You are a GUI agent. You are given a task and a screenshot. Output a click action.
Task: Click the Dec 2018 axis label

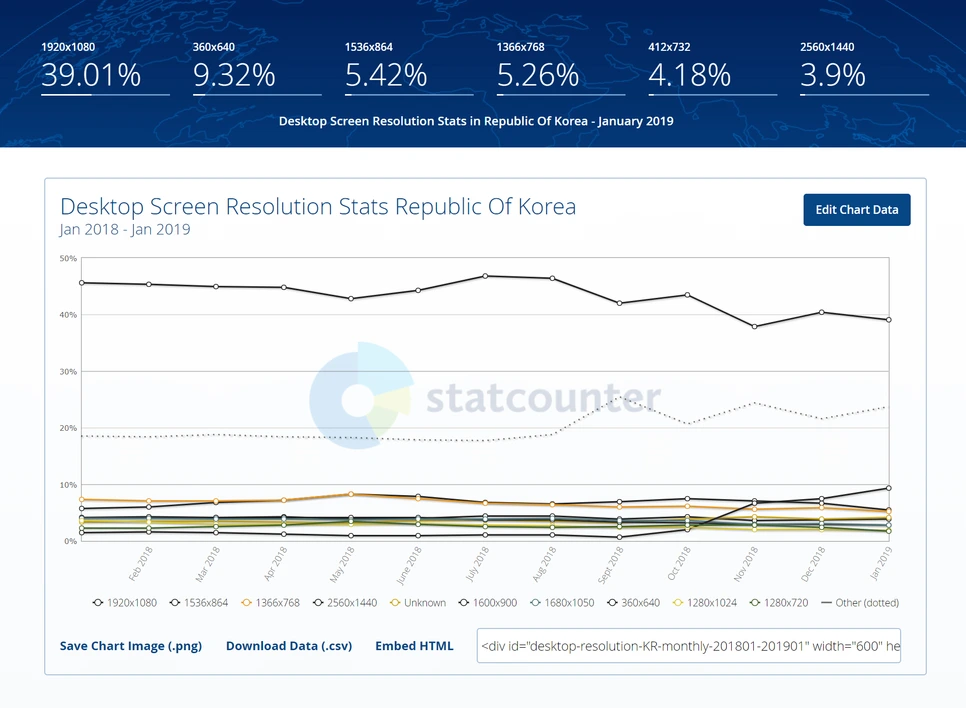(813, 564)
